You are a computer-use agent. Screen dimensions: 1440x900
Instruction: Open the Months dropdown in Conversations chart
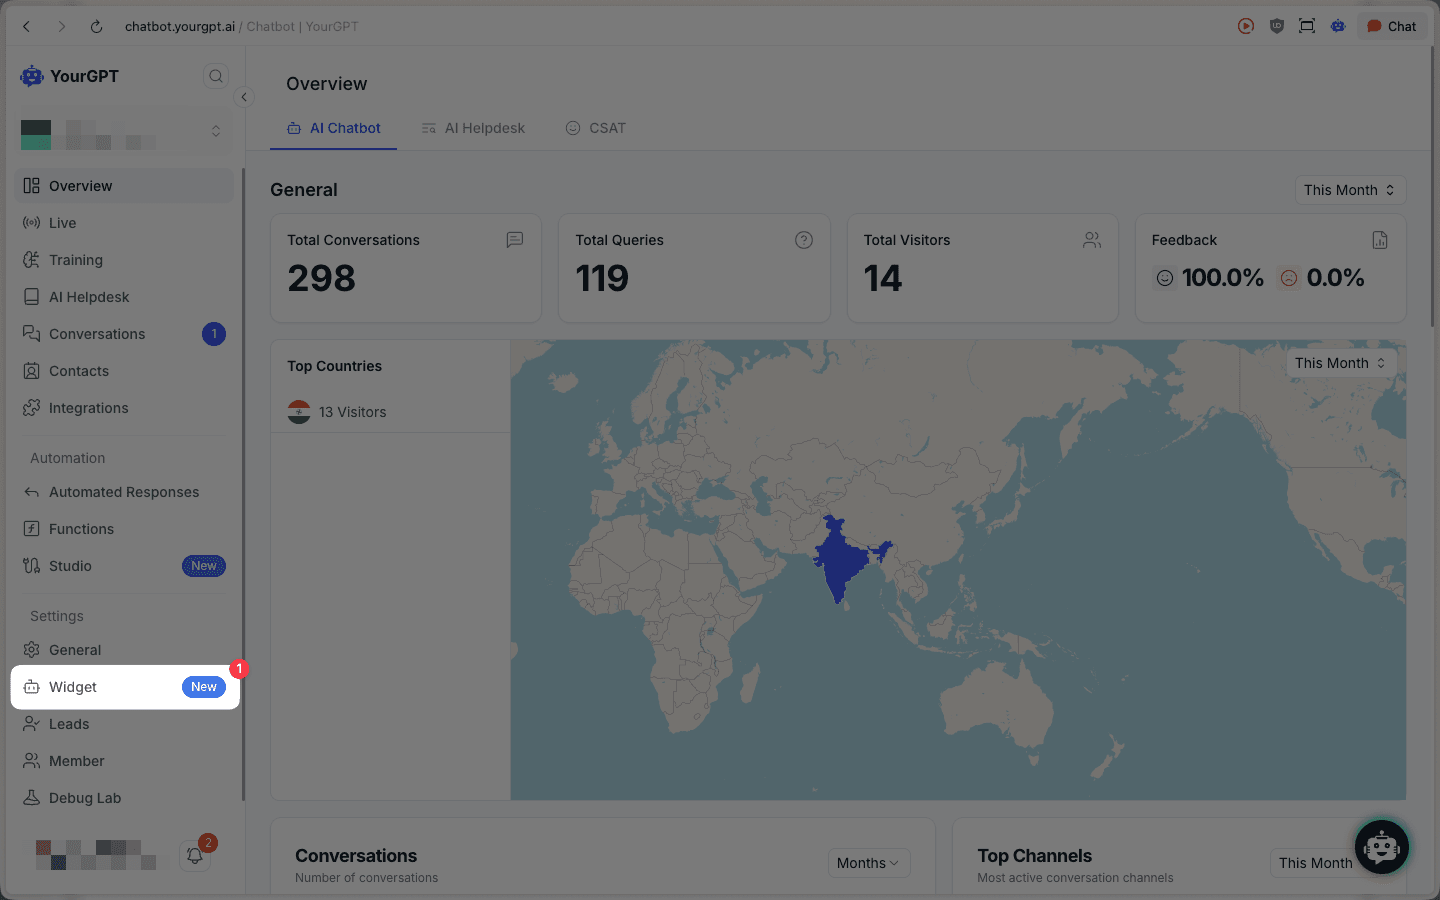click(868, 863)
